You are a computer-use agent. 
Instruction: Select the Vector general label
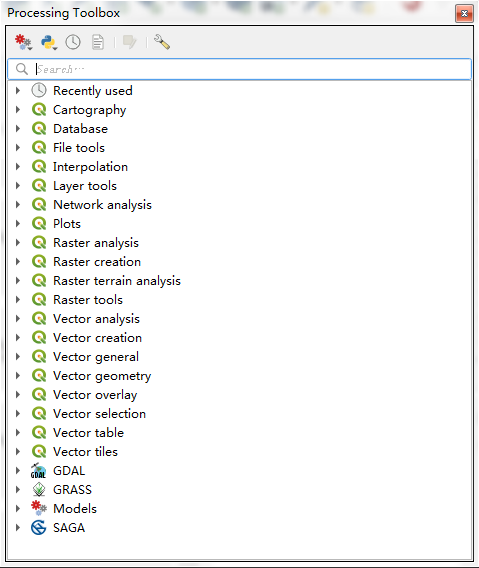96,357
